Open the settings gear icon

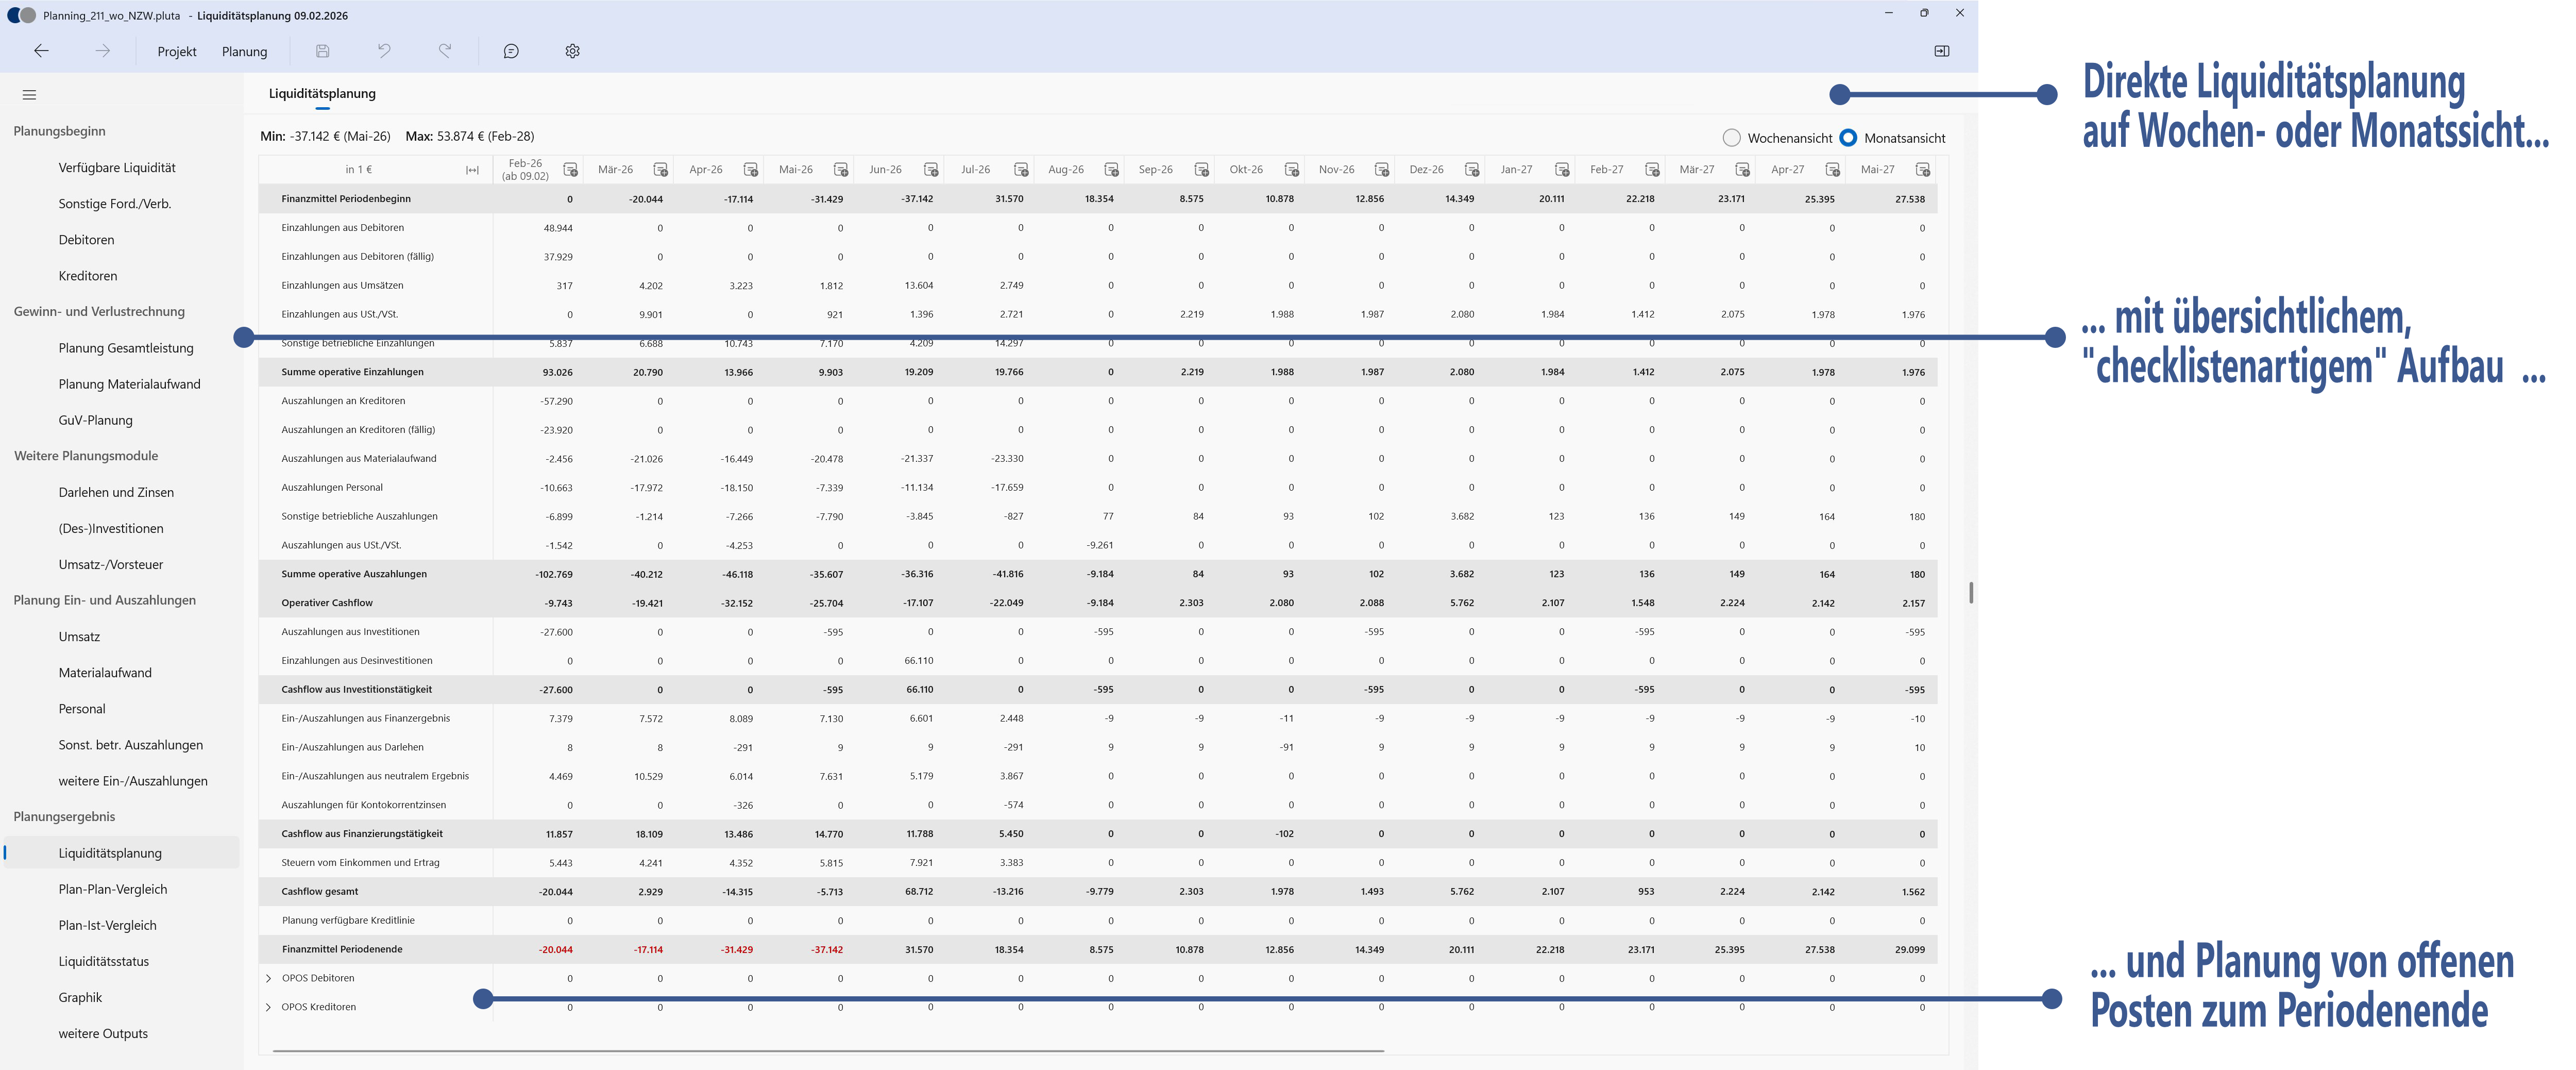tap(572, 51)
